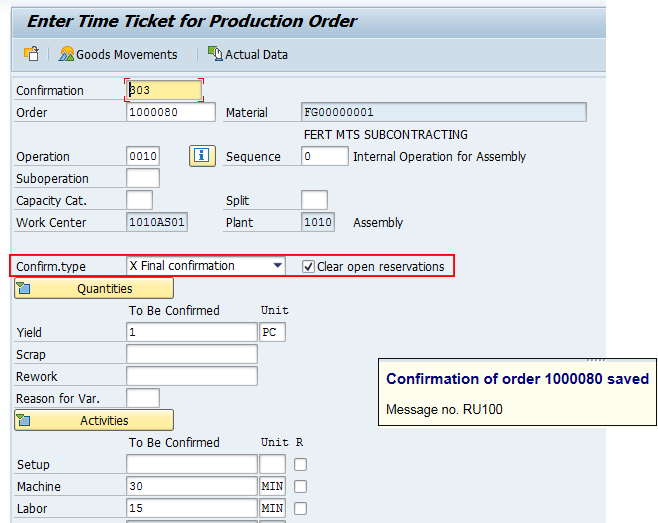Select the Yield quantity input field
The image size is (658, 523).
(x=191, y=332)
